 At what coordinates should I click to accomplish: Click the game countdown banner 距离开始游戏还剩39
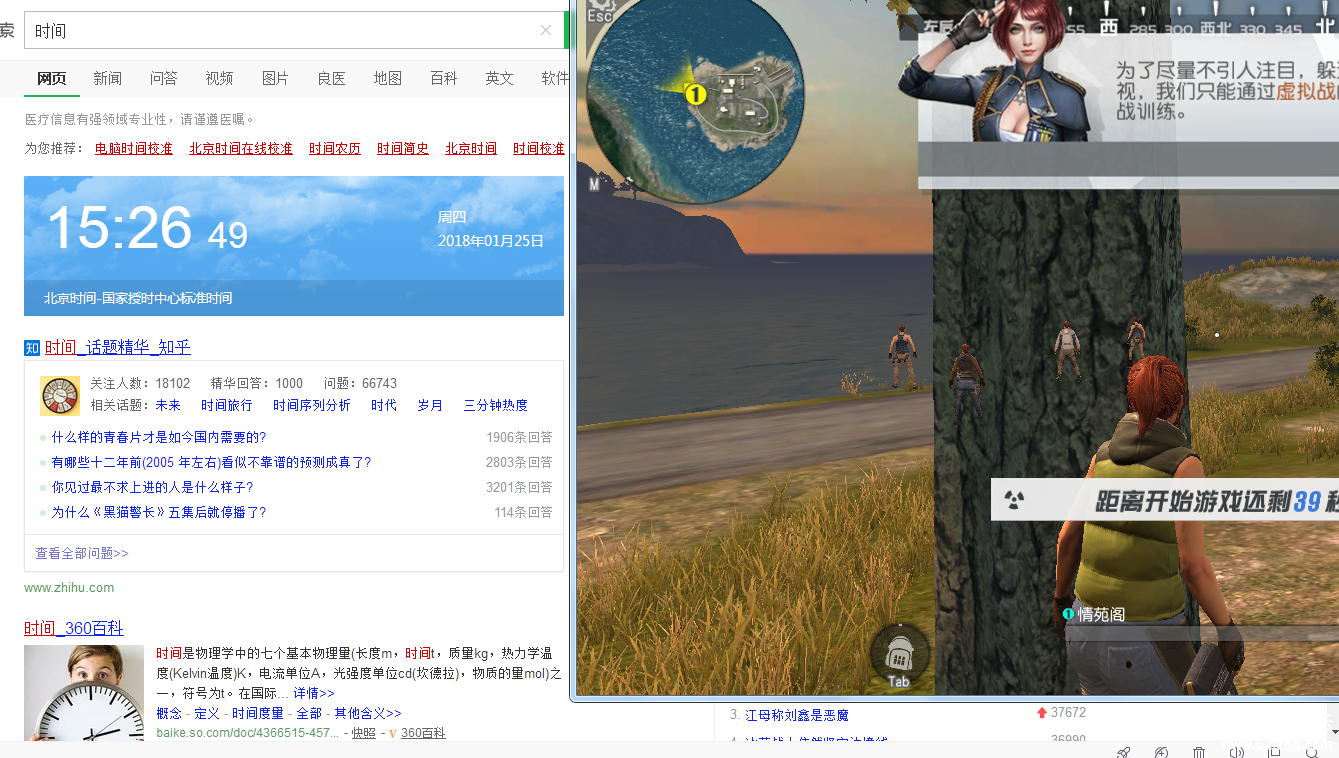coord(1165,499)
